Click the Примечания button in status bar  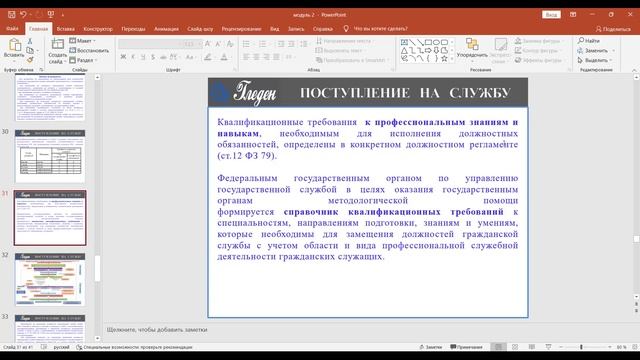pos(466,347)
